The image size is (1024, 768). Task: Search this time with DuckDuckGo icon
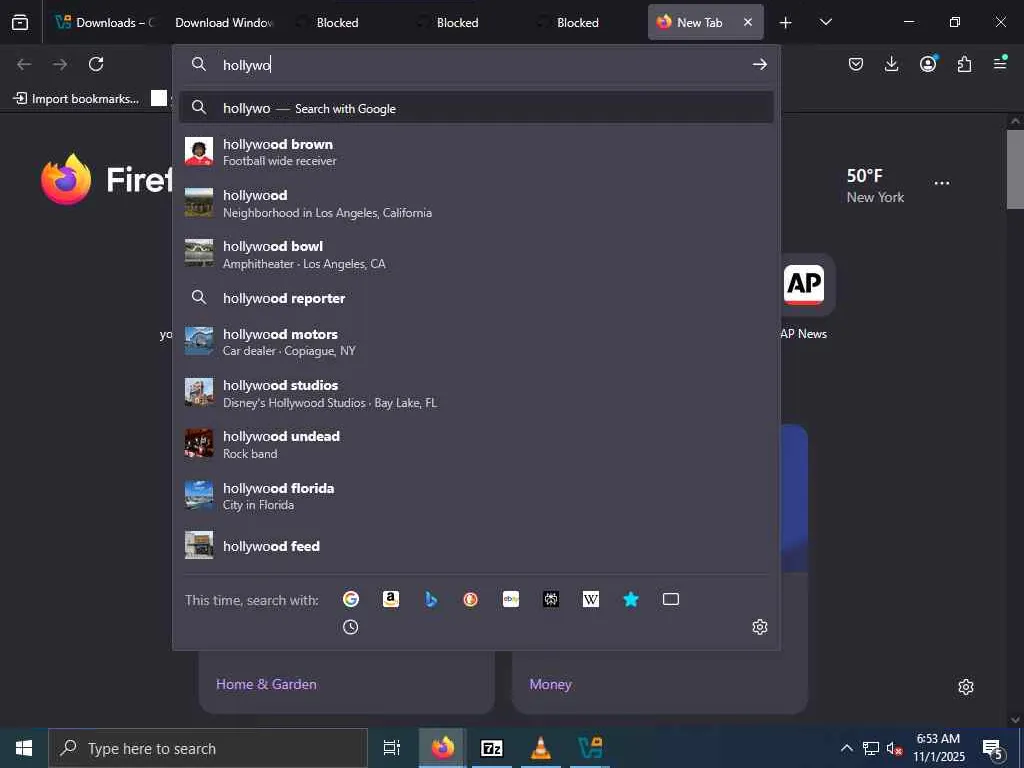pos(470,599)
